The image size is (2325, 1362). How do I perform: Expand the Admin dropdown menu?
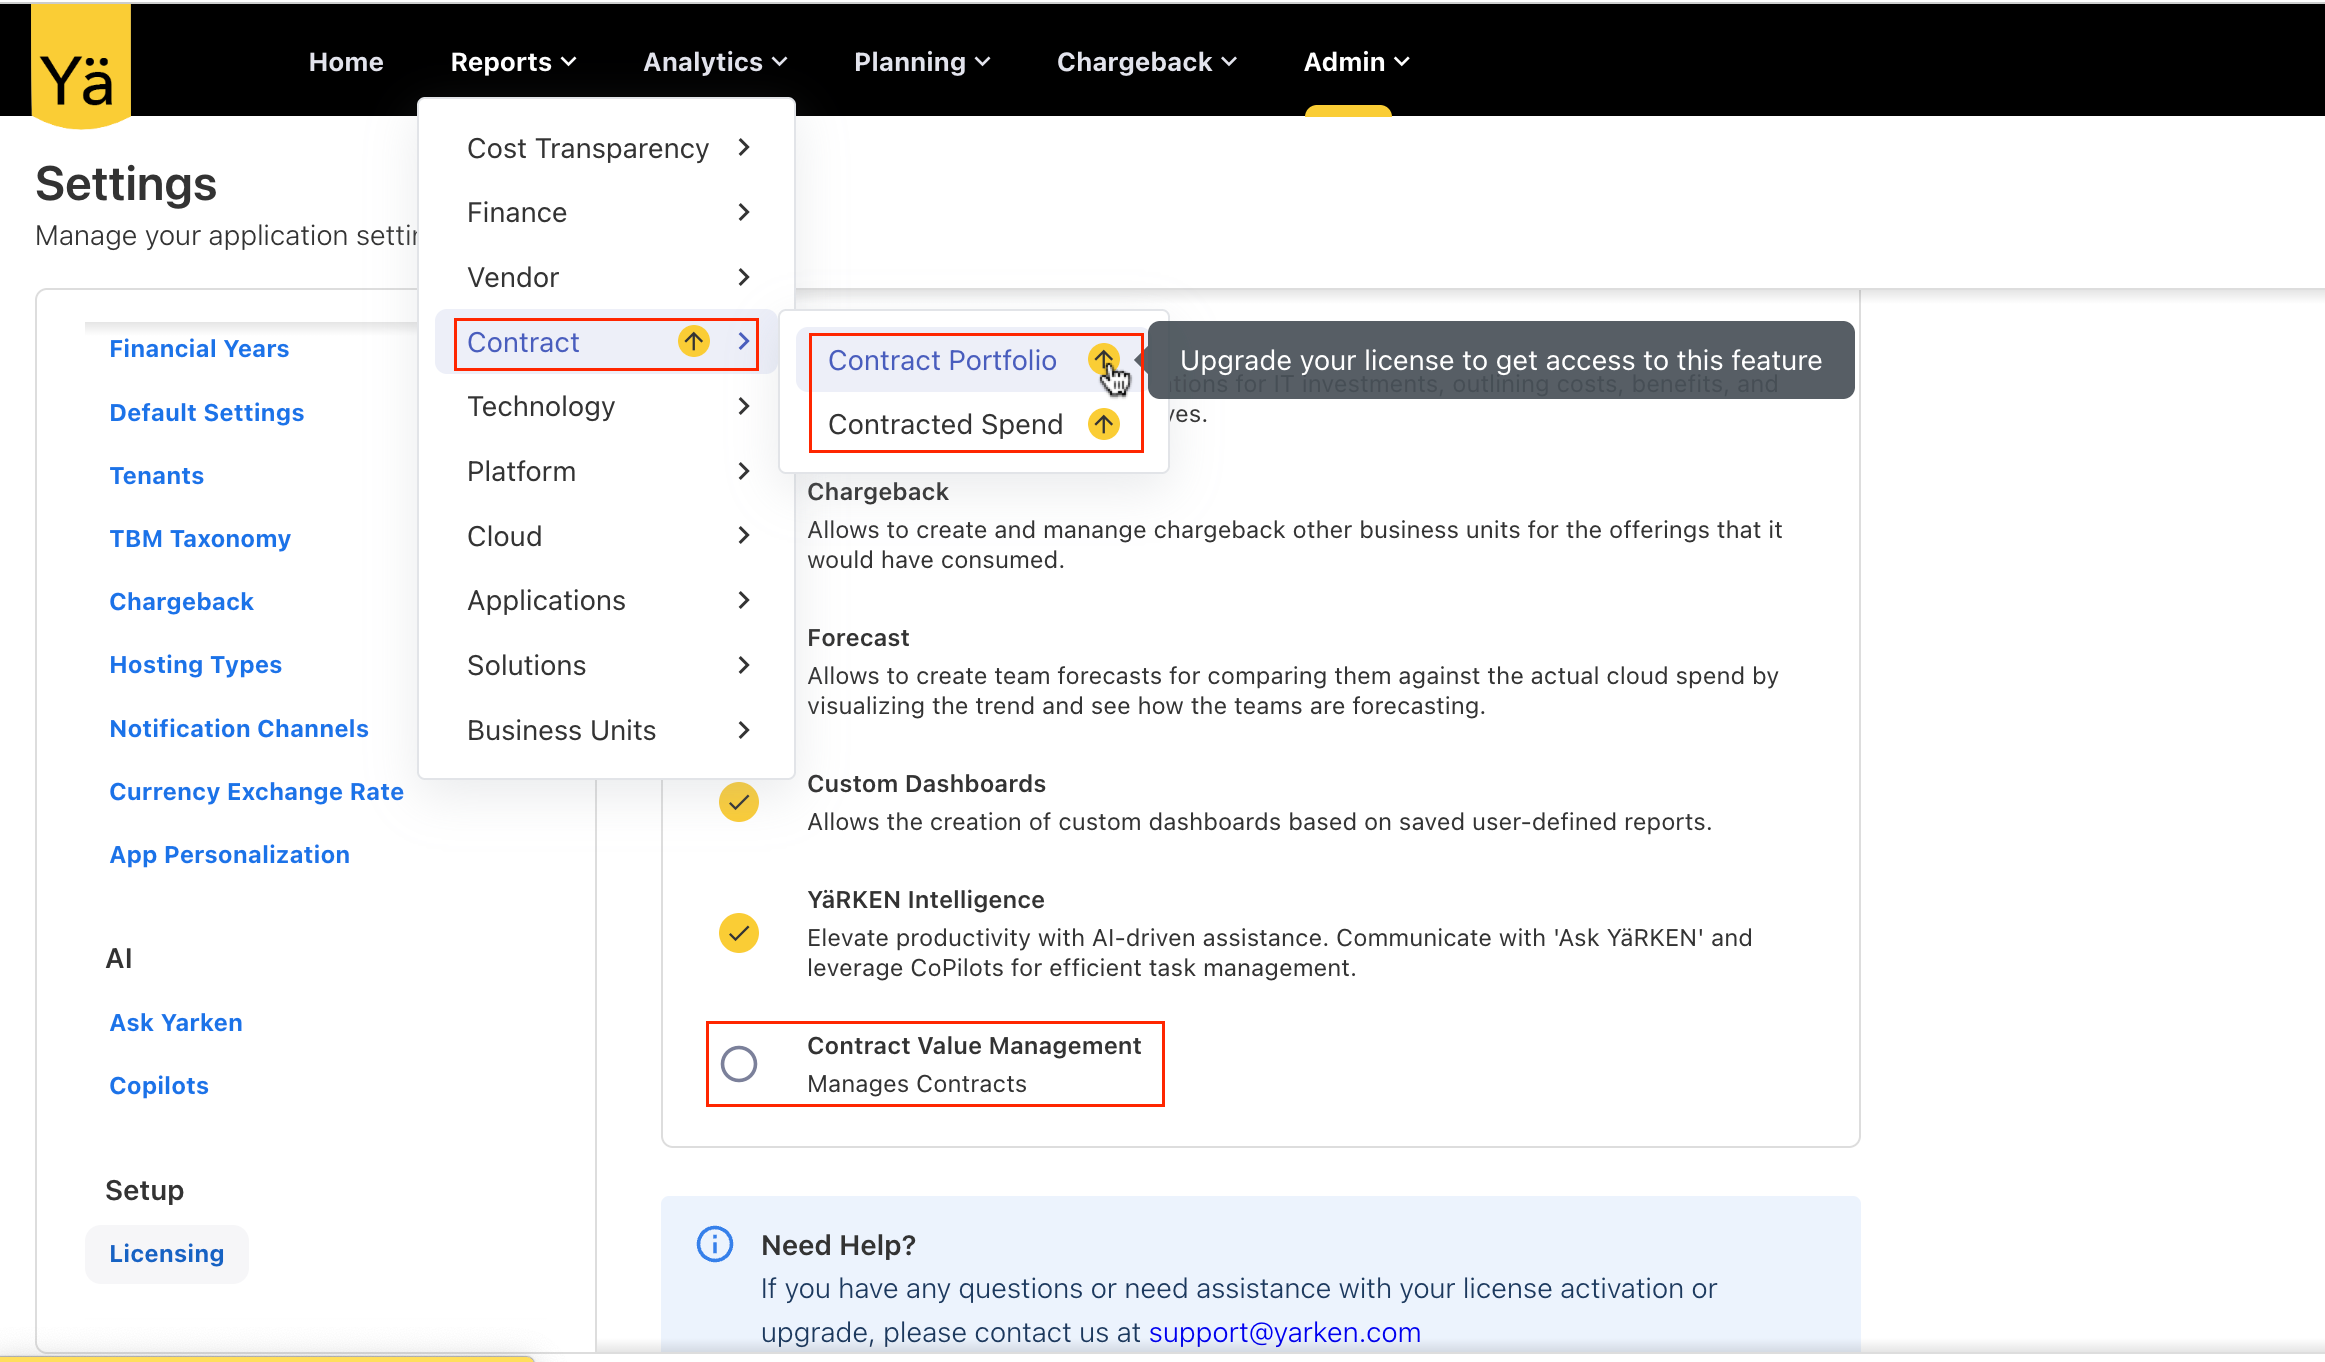[x=1355, y=62]
